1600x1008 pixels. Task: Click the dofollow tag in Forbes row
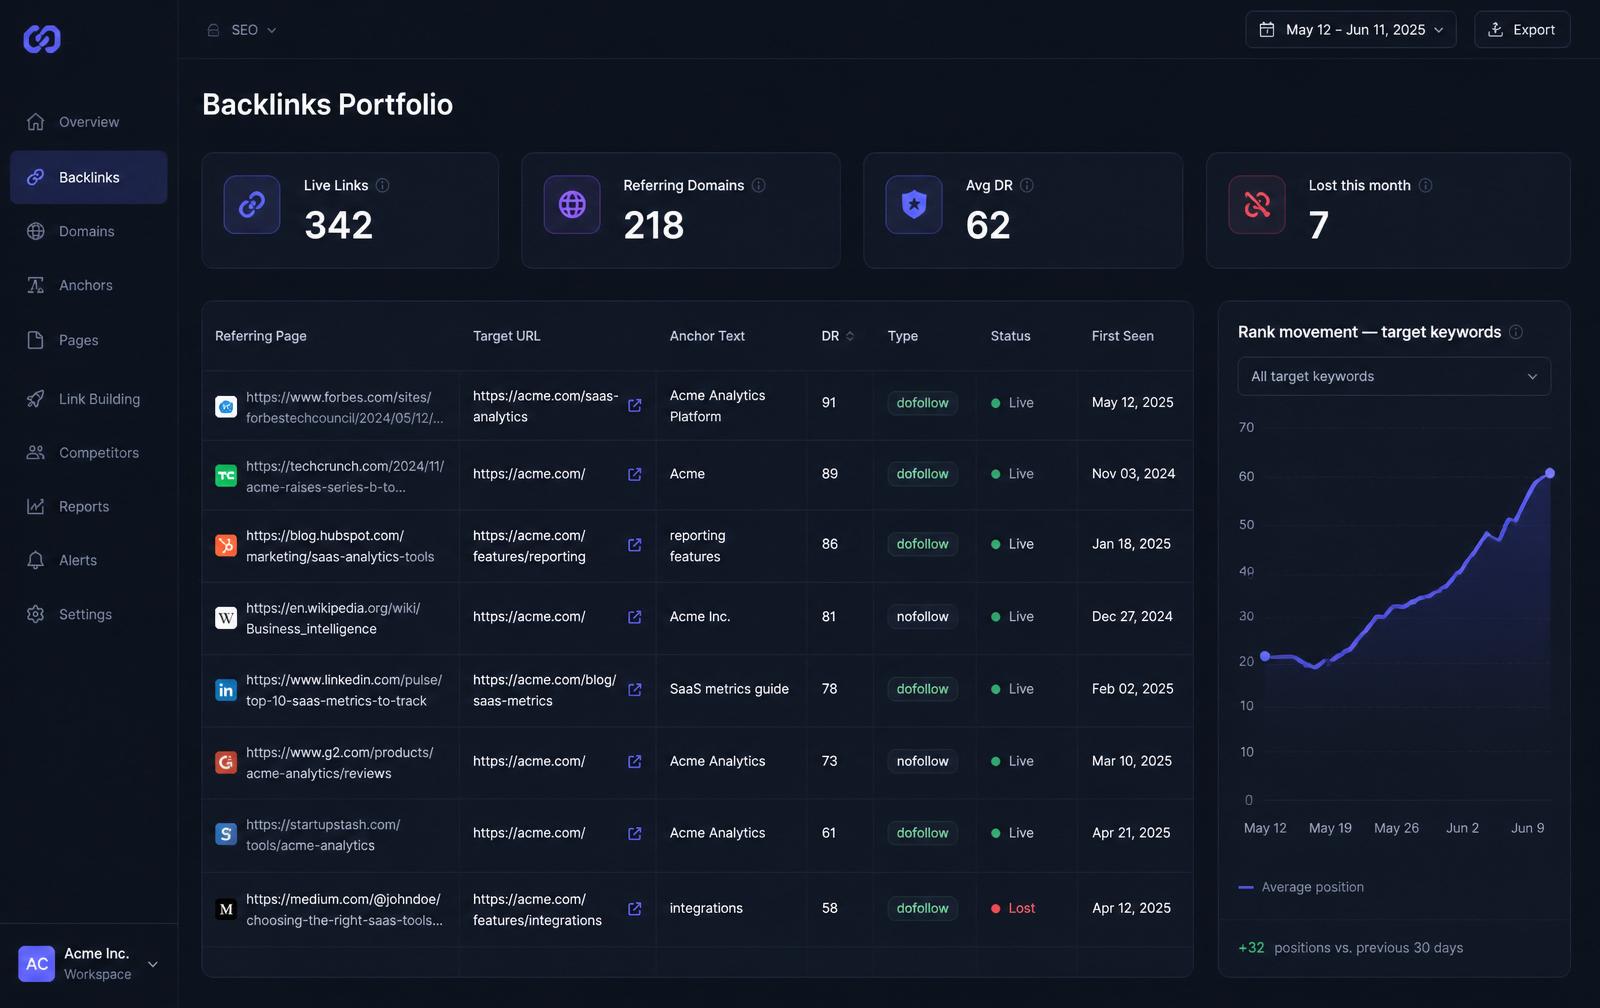(922, 403)
